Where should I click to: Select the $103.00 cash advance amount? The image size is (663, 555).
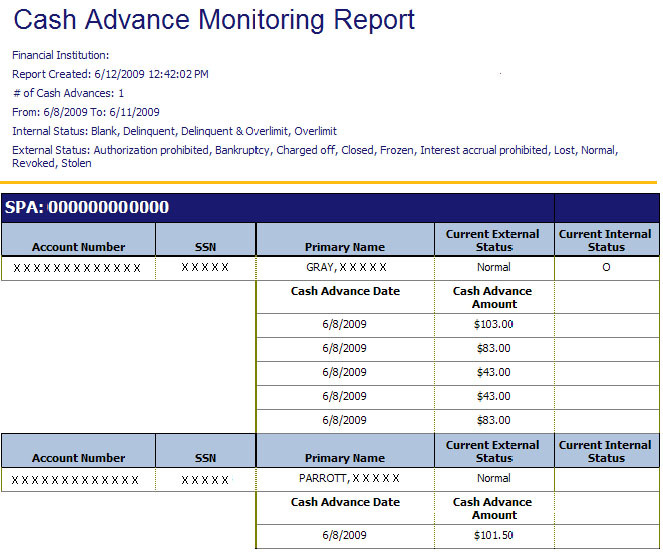tap(493, 324)
